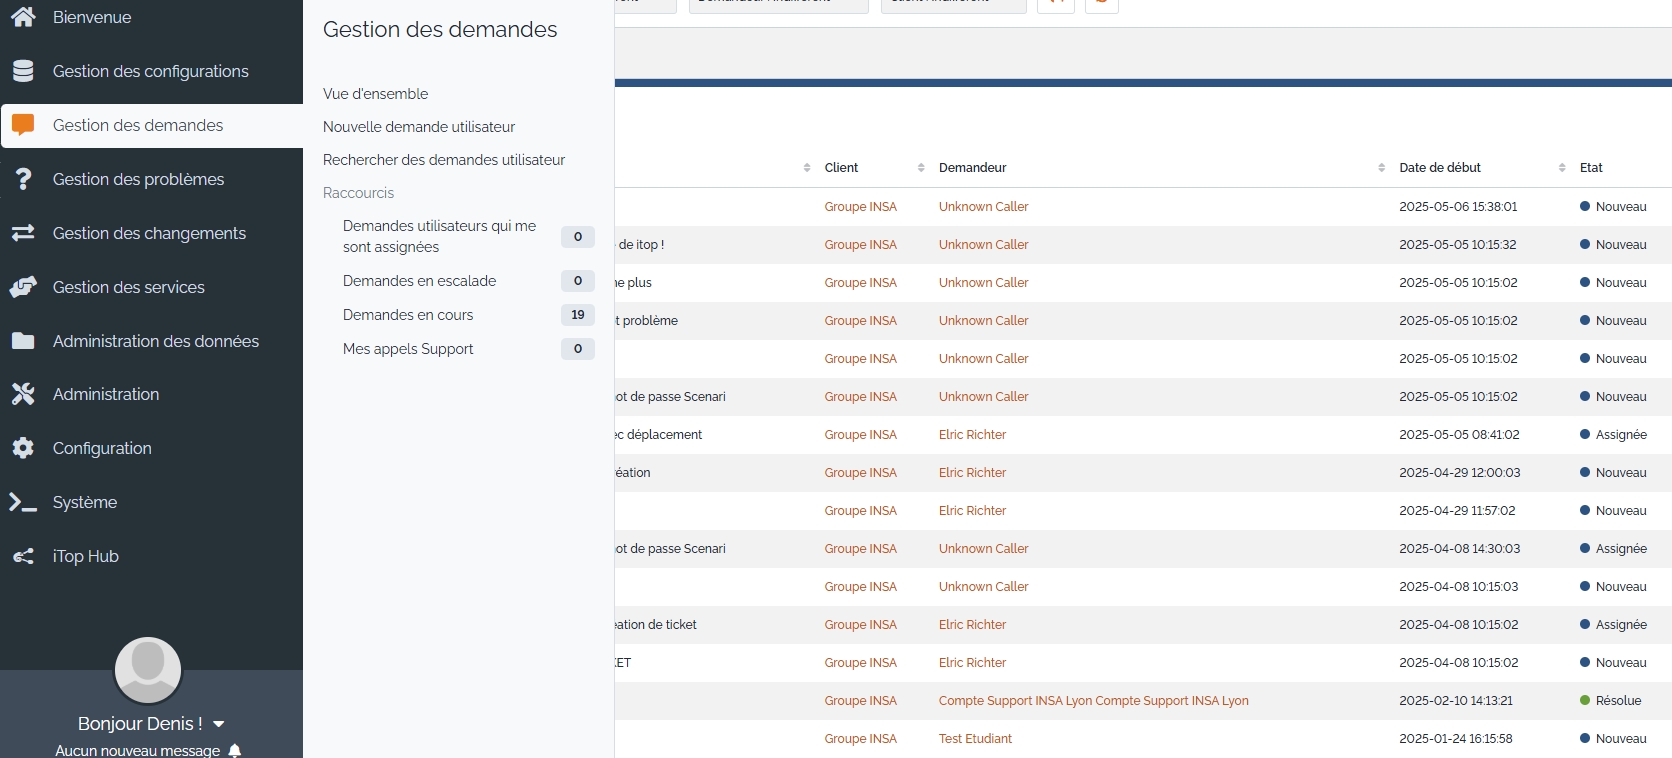Click the notification bell icon
1672x758 pixels.
pyautogui.click(x=235, y=750)
